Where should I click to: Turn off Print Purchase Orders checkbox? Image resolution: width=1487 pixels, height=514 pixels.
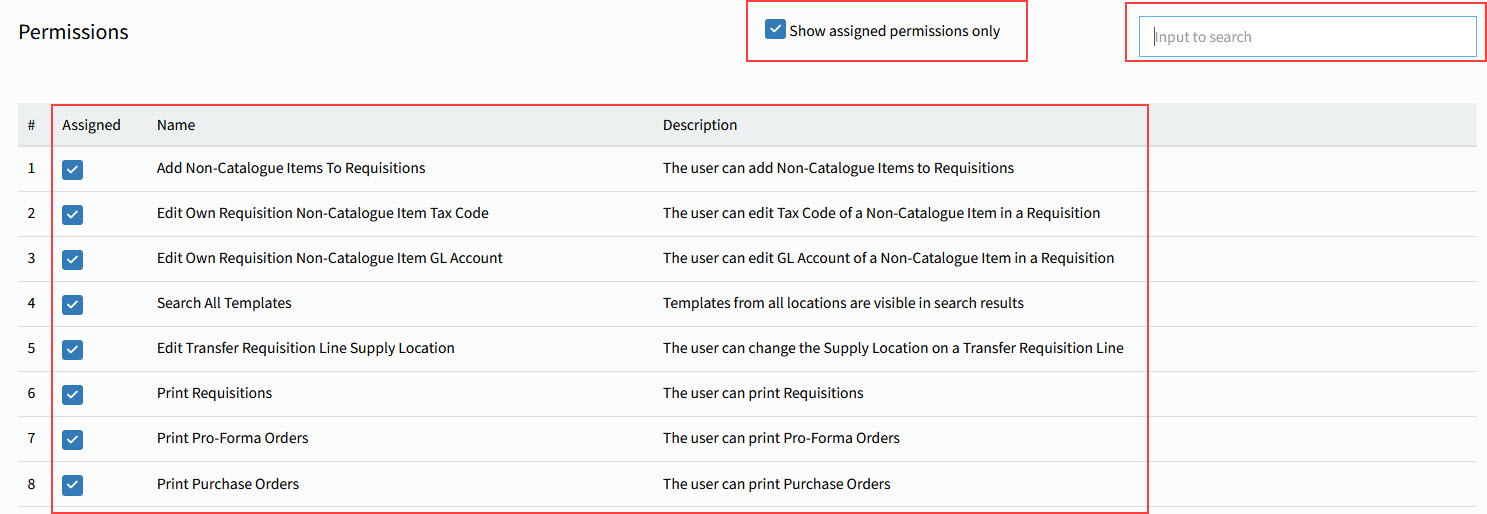point(72,485)
